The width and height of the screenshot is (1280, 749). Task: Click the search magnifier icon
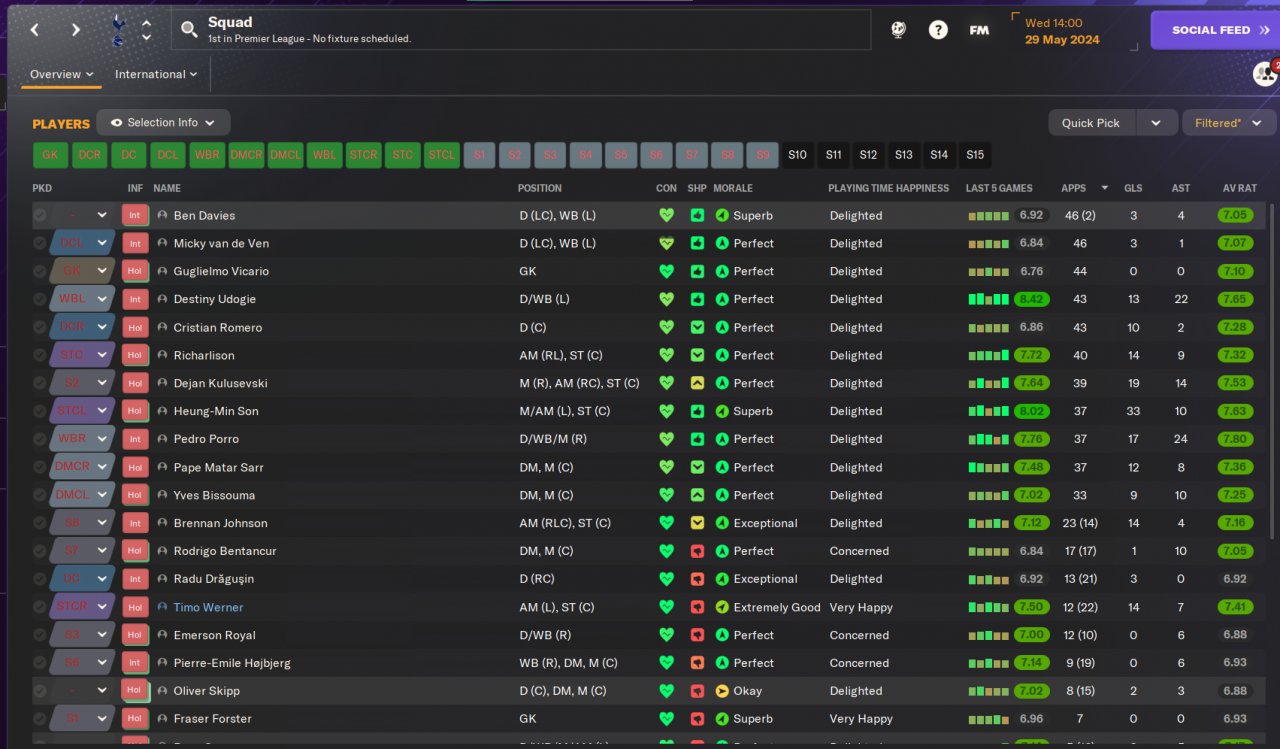pyautogui.click(x=189, y=30)
